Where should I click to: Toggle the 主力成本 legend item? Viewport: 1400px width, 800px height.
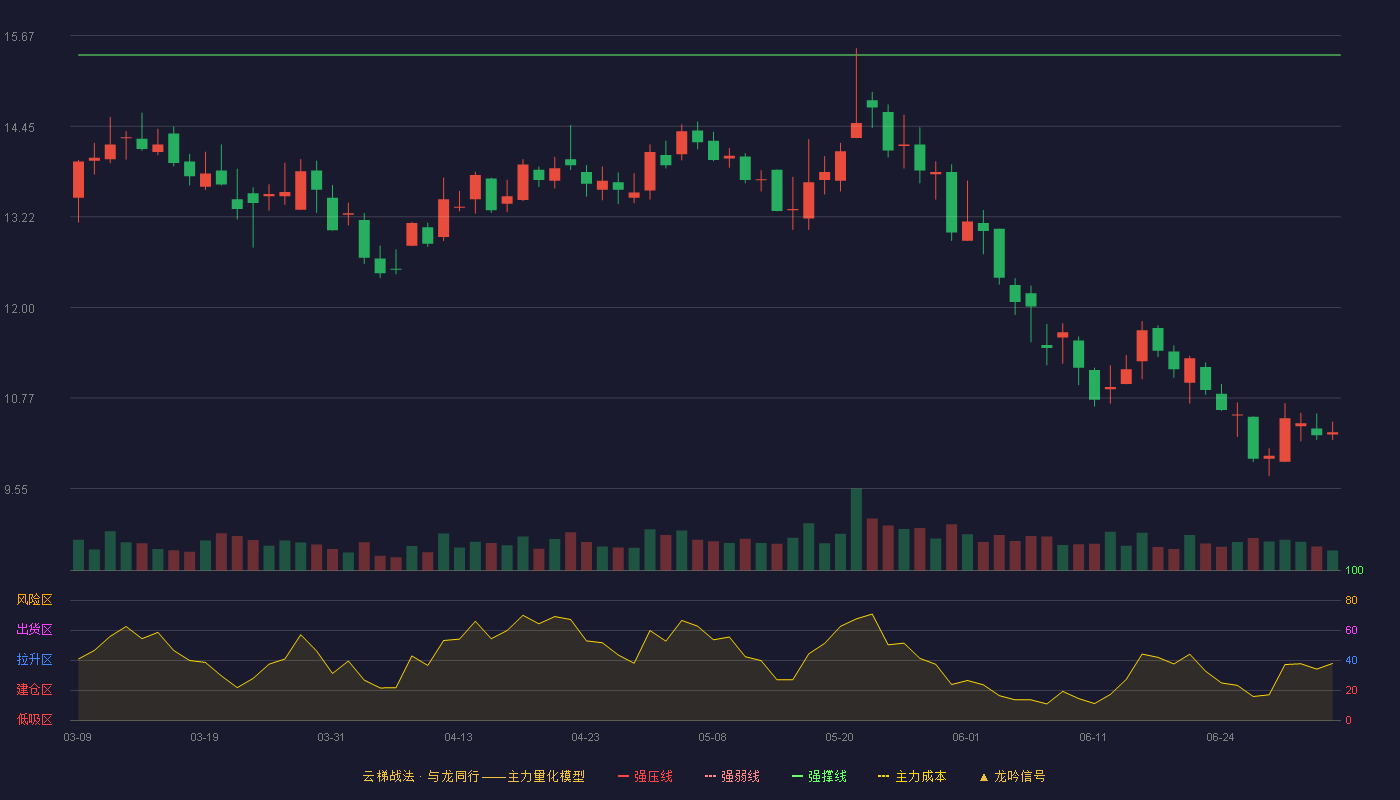click(912, 776)
